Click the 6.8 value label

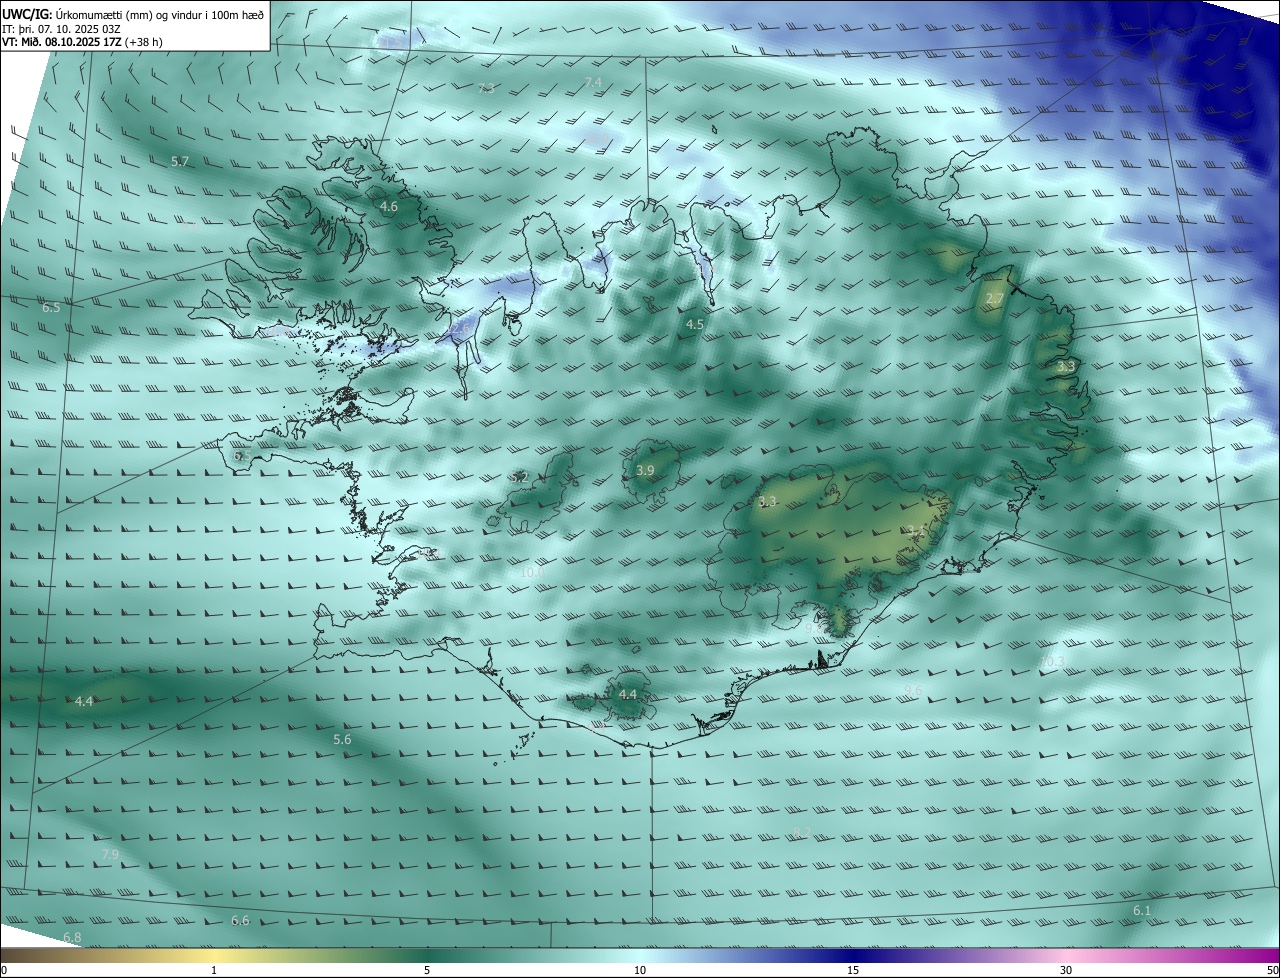pyautogui.click(x=72, y=937)
